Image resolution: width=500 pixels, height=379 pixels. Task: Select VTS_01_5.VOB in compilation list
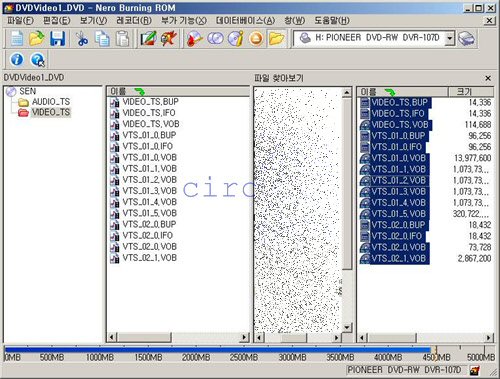click(150, 213)
